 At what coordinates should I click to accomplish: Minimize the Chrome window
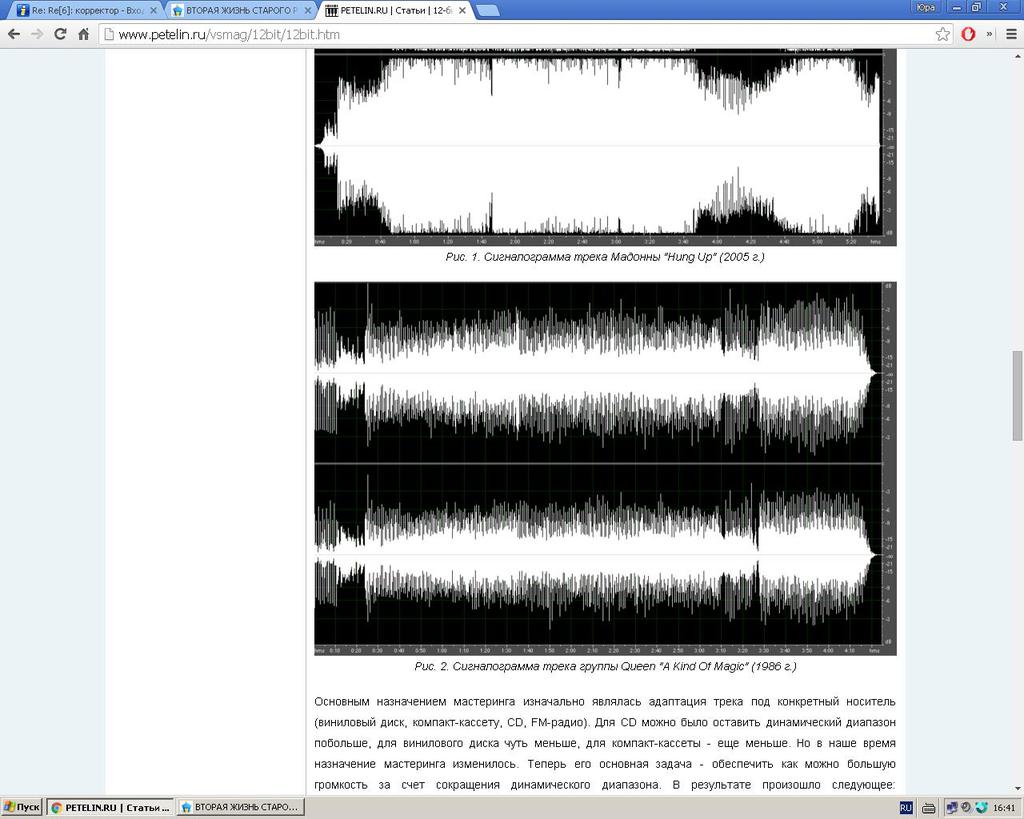(x=957, y=7)
